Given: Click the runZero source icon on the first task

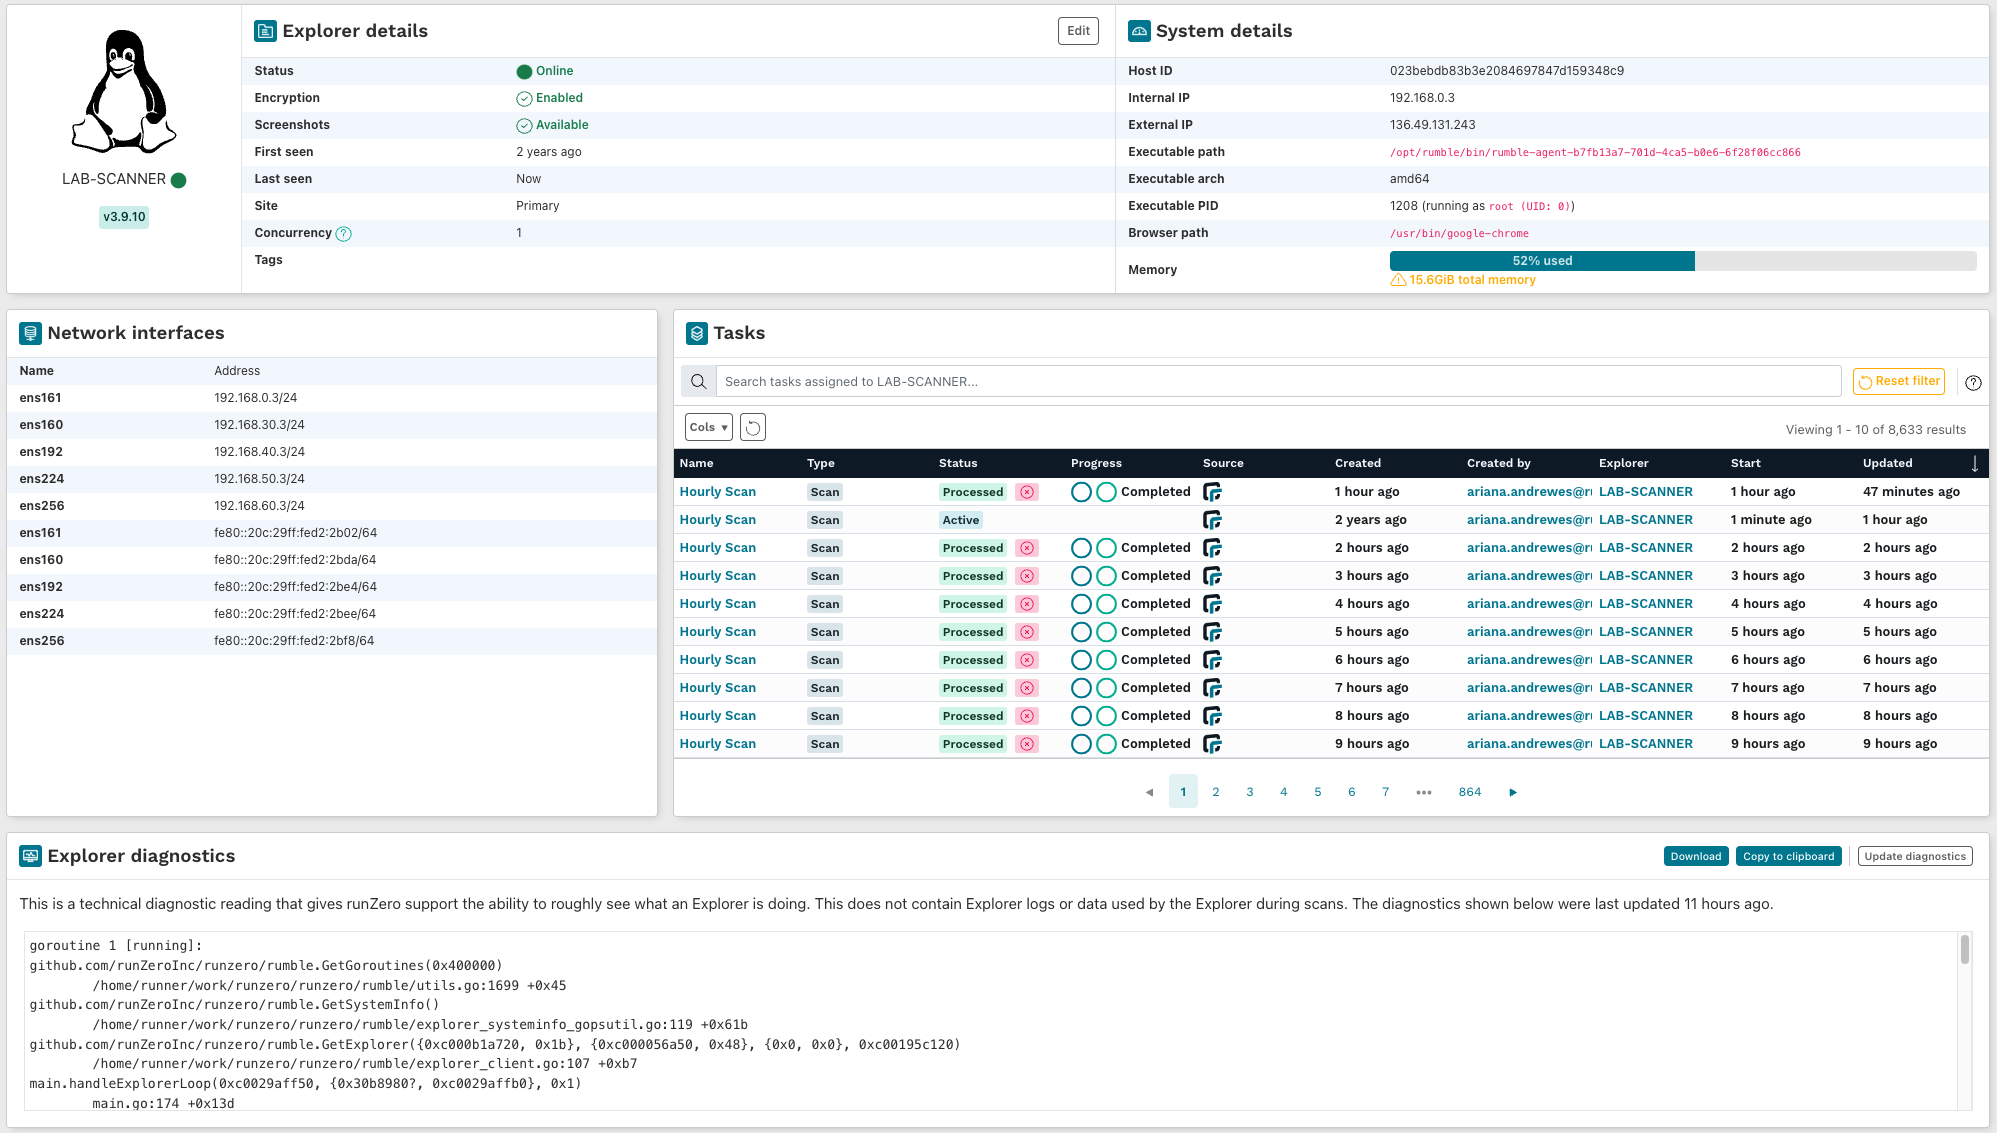Looking at the screenshot, I should 1212,491.
